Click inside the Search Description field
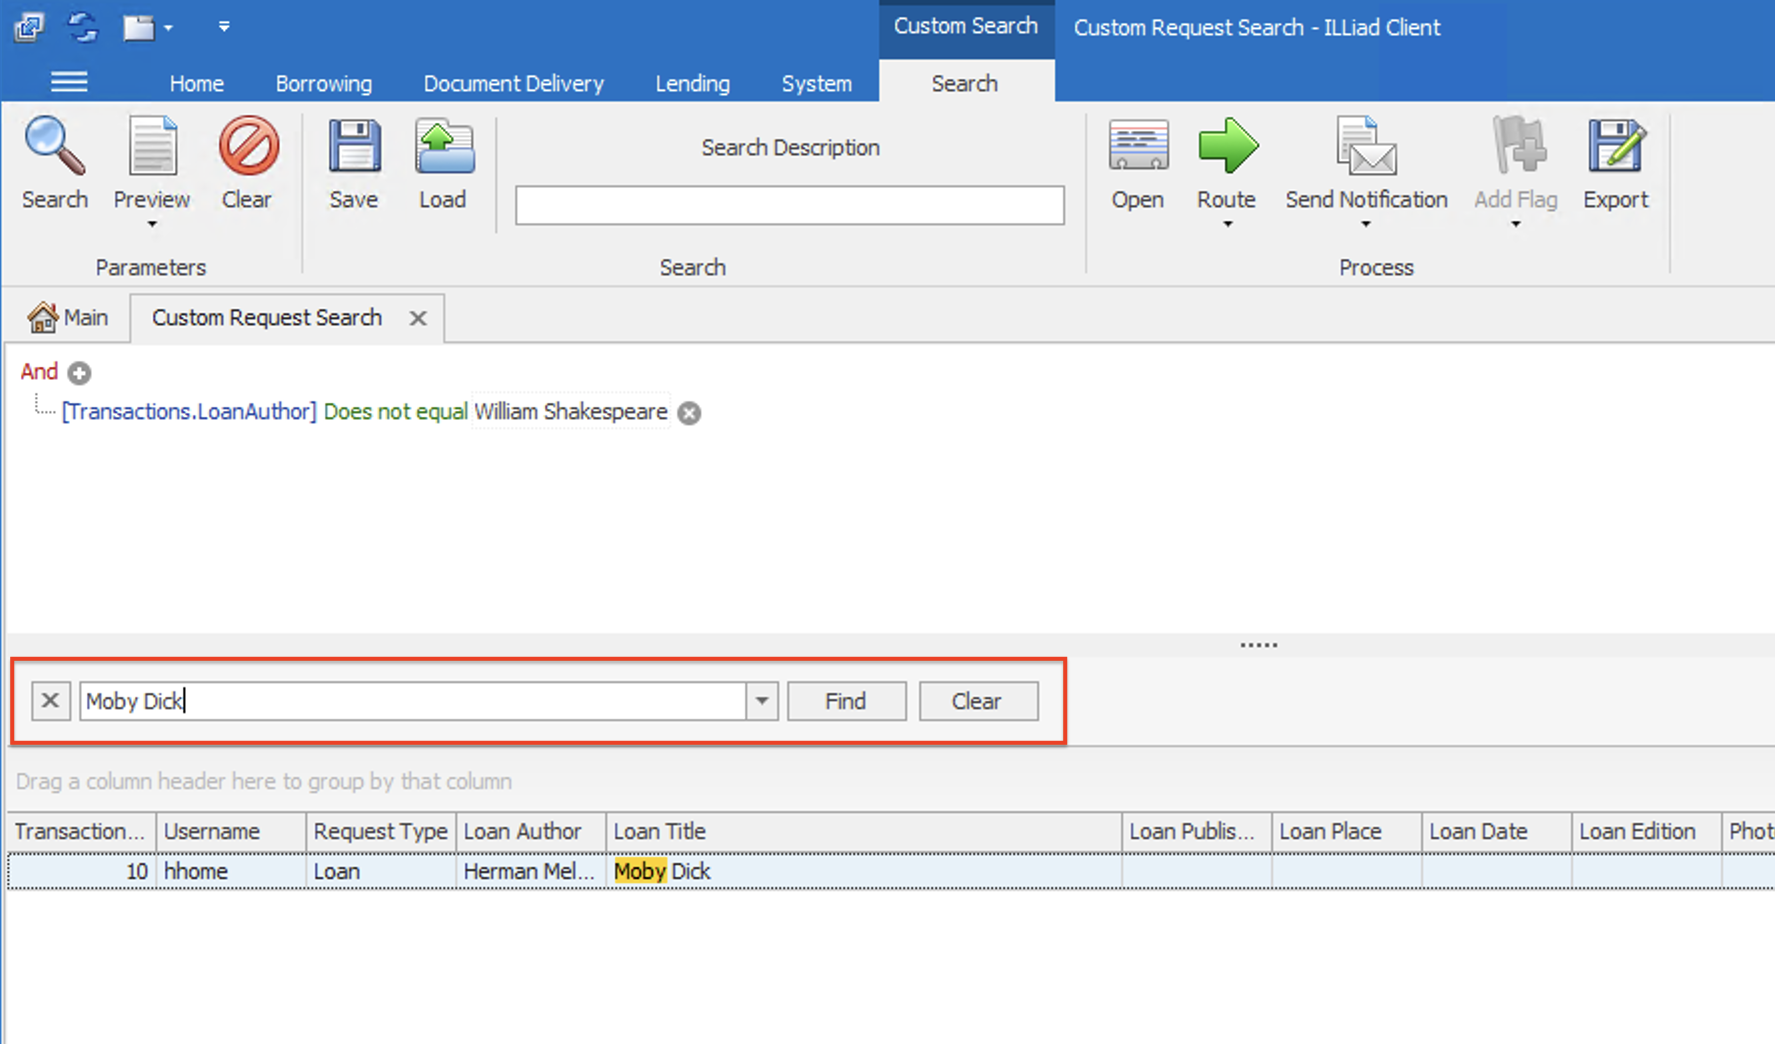1775x1044 pixels. (x=789, y=205)
